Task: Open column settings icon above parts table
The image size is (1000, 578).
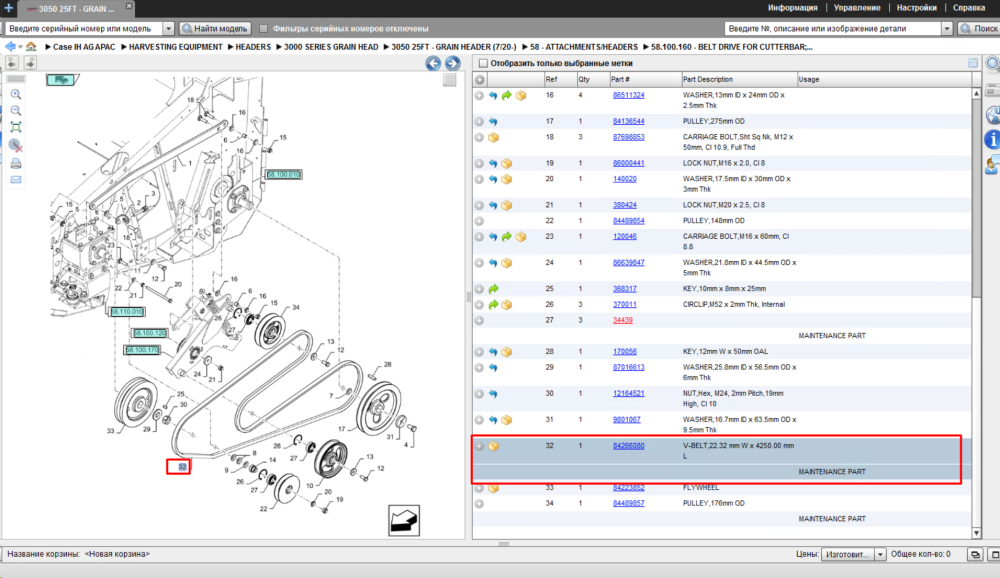Action: click(x=973, y=63)
